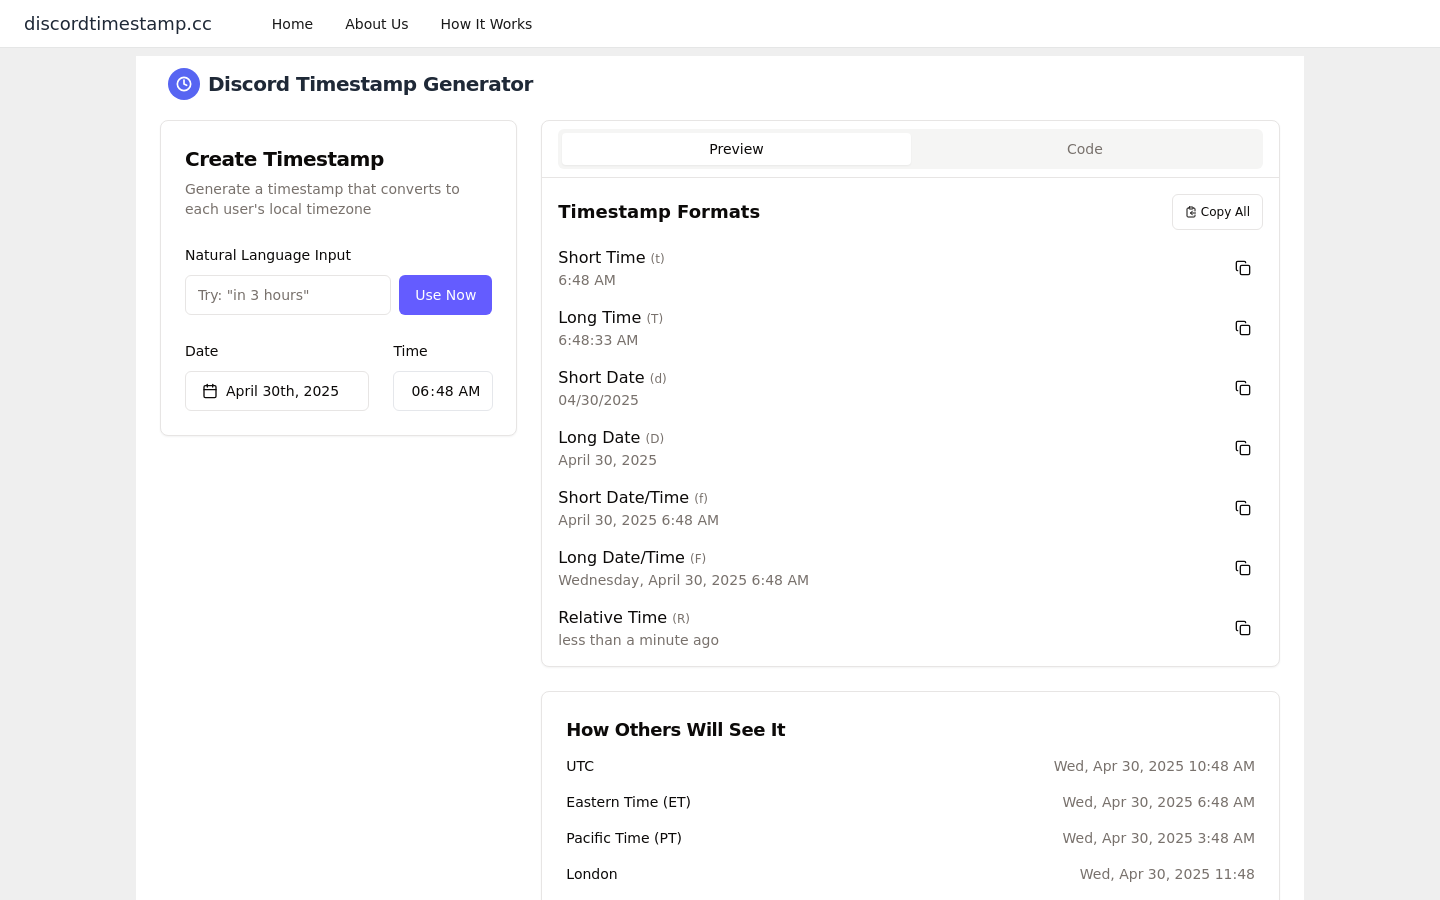This screenshot has width=1440, height=900.
Task: Copy the Long Date timestamp
Action: tap(1243, 448)
